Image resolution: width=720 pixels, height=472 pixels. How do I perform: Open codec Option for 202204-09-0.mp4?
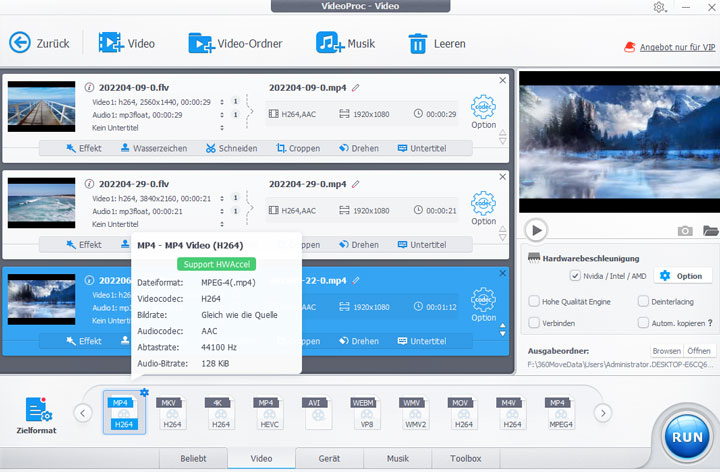pyautogui.click(x=483, y=110)
